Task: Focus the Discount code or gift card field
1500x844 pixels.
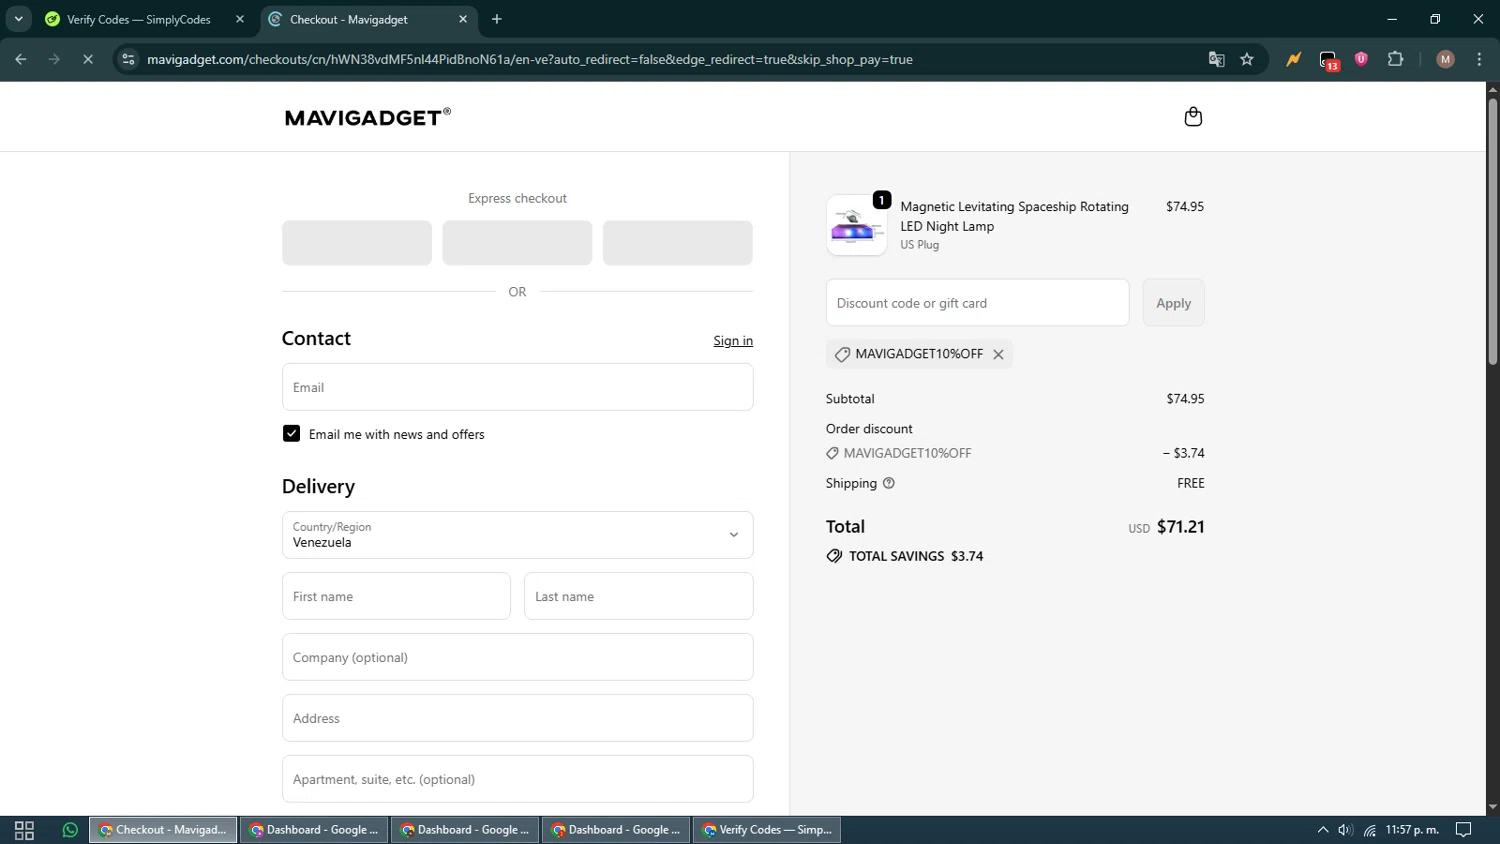Action: coord(977,303)
